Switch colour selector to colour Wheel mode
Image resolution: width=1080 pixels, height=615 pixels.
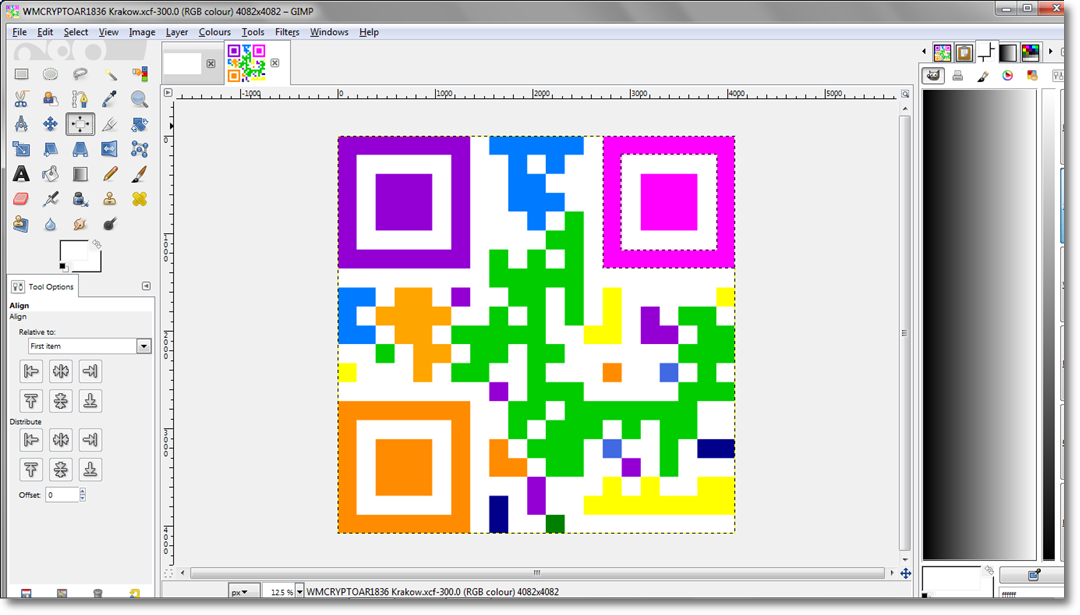[1008, 76]
